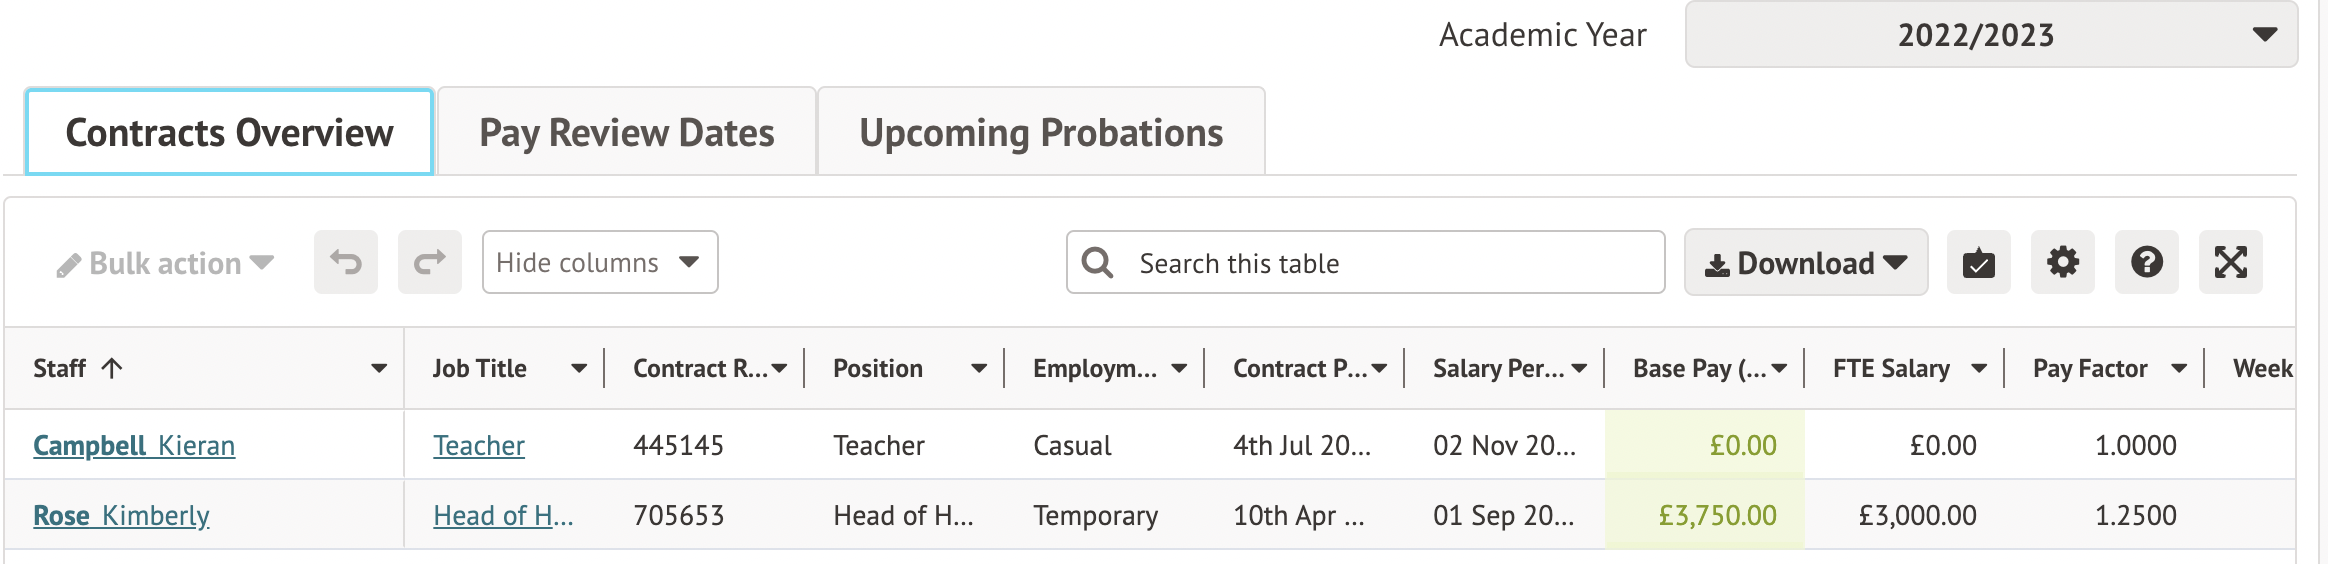Image resolution: width=2328 pixels, height=564 pixels.
Task: Click the search magnifier icon
Action: click(1097, 263)
